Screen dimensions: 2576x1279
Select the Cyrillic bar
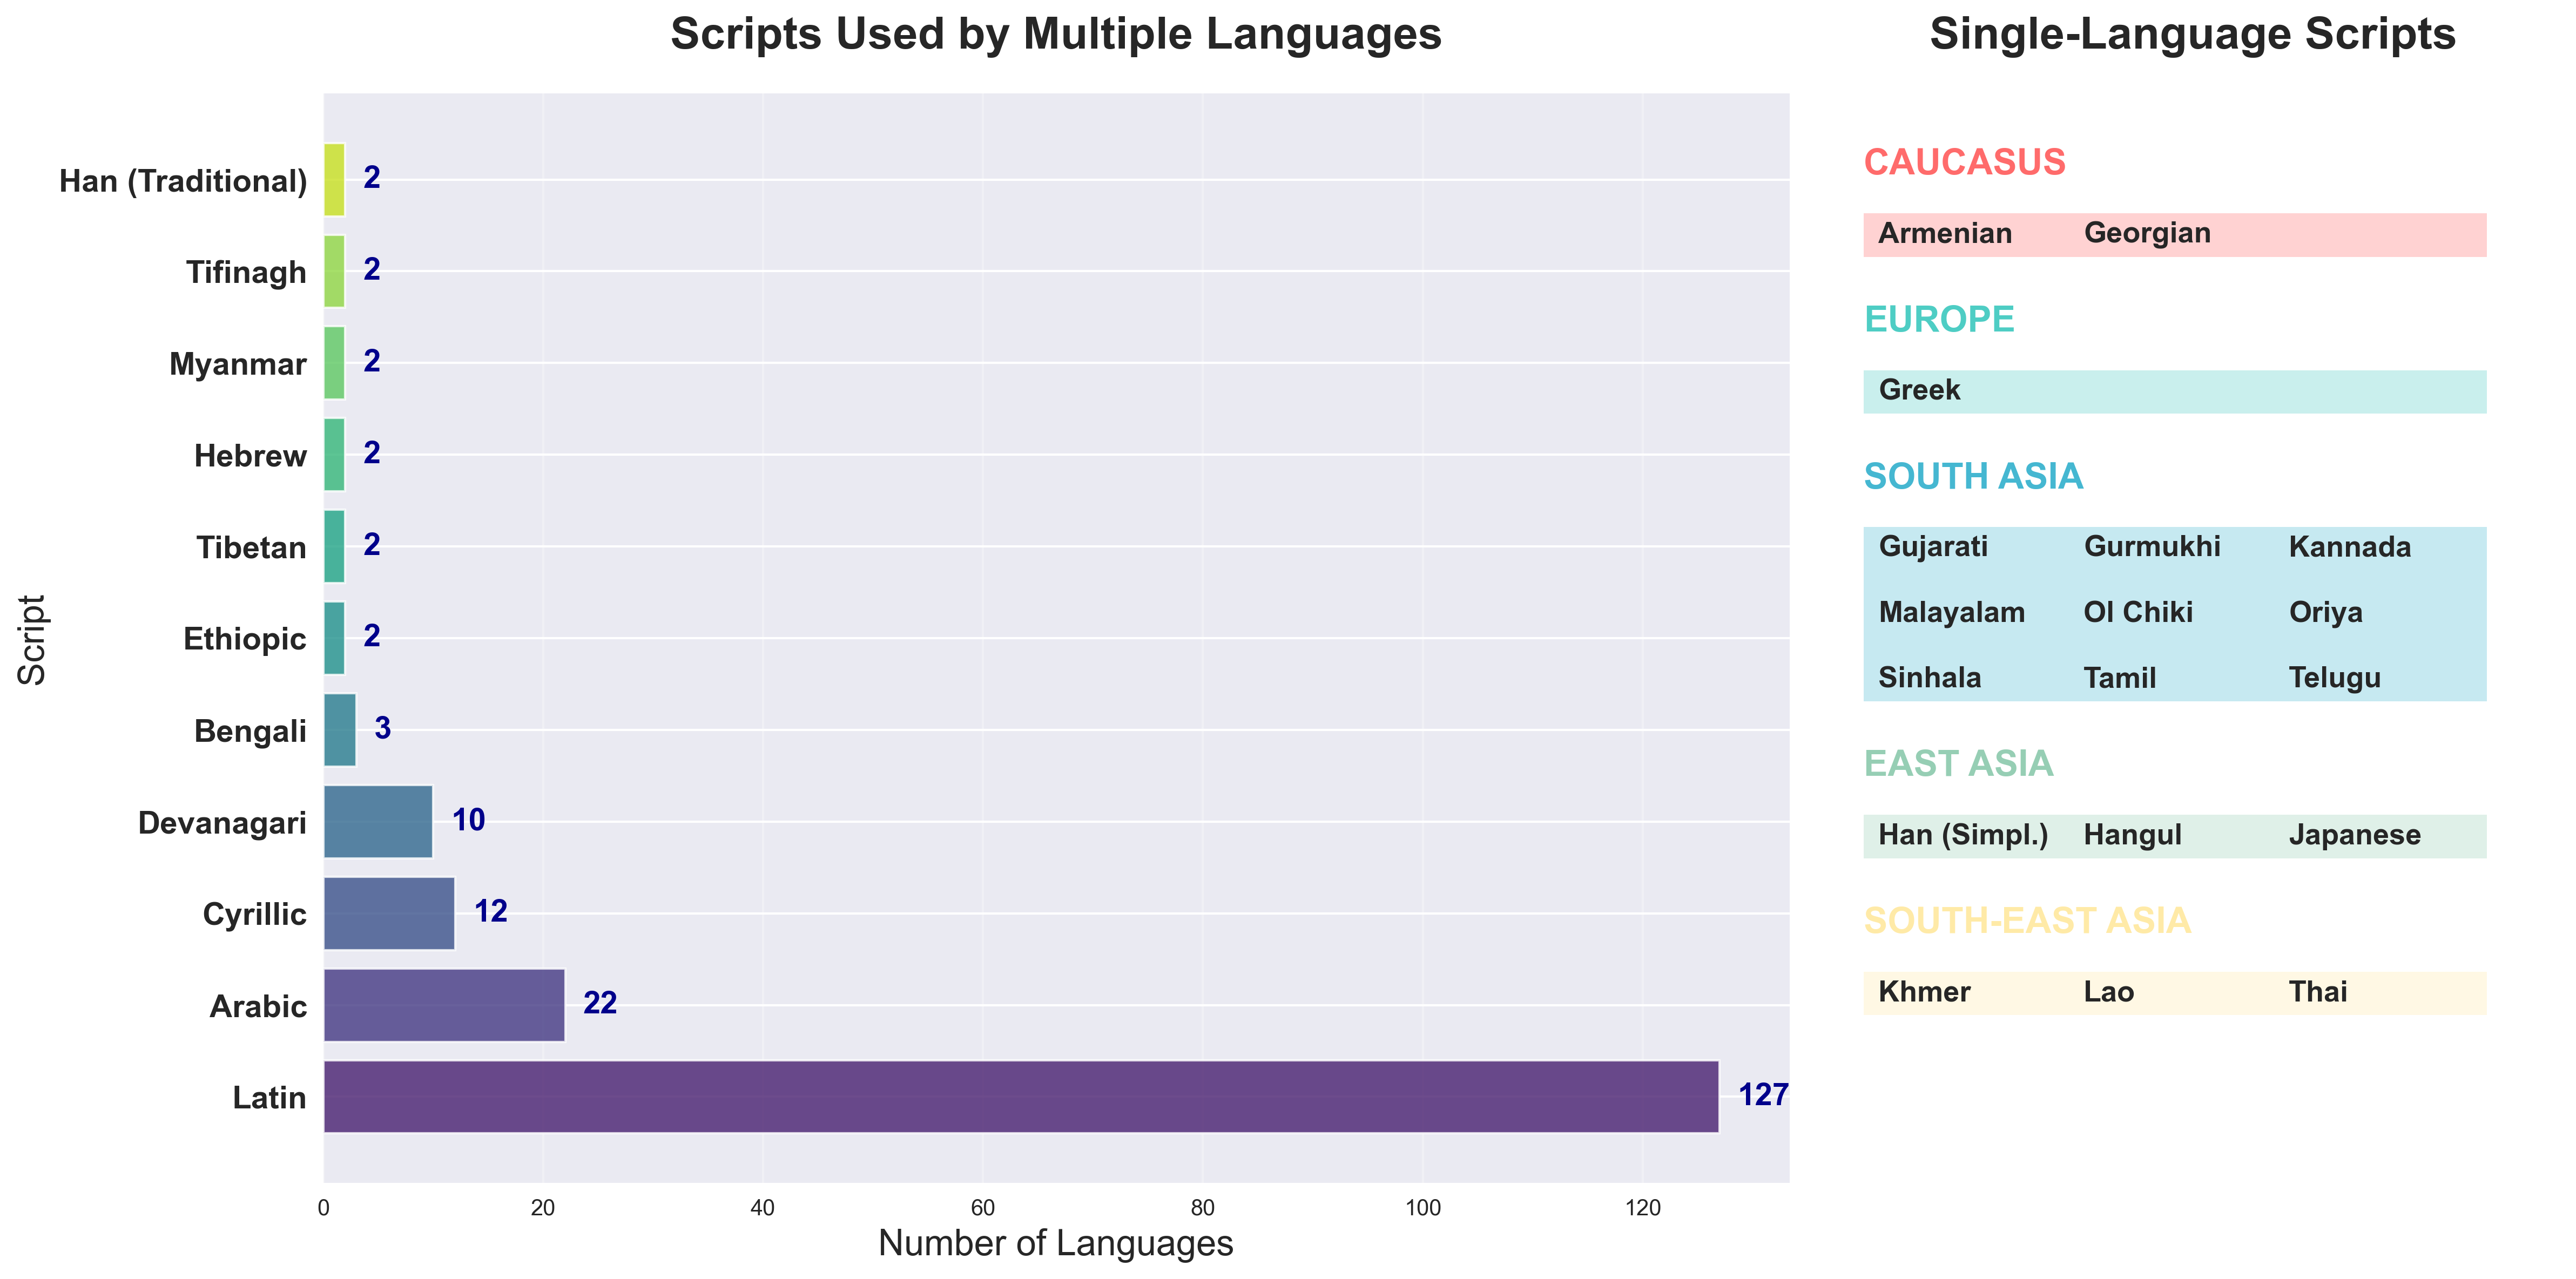[x=389, y=913]
